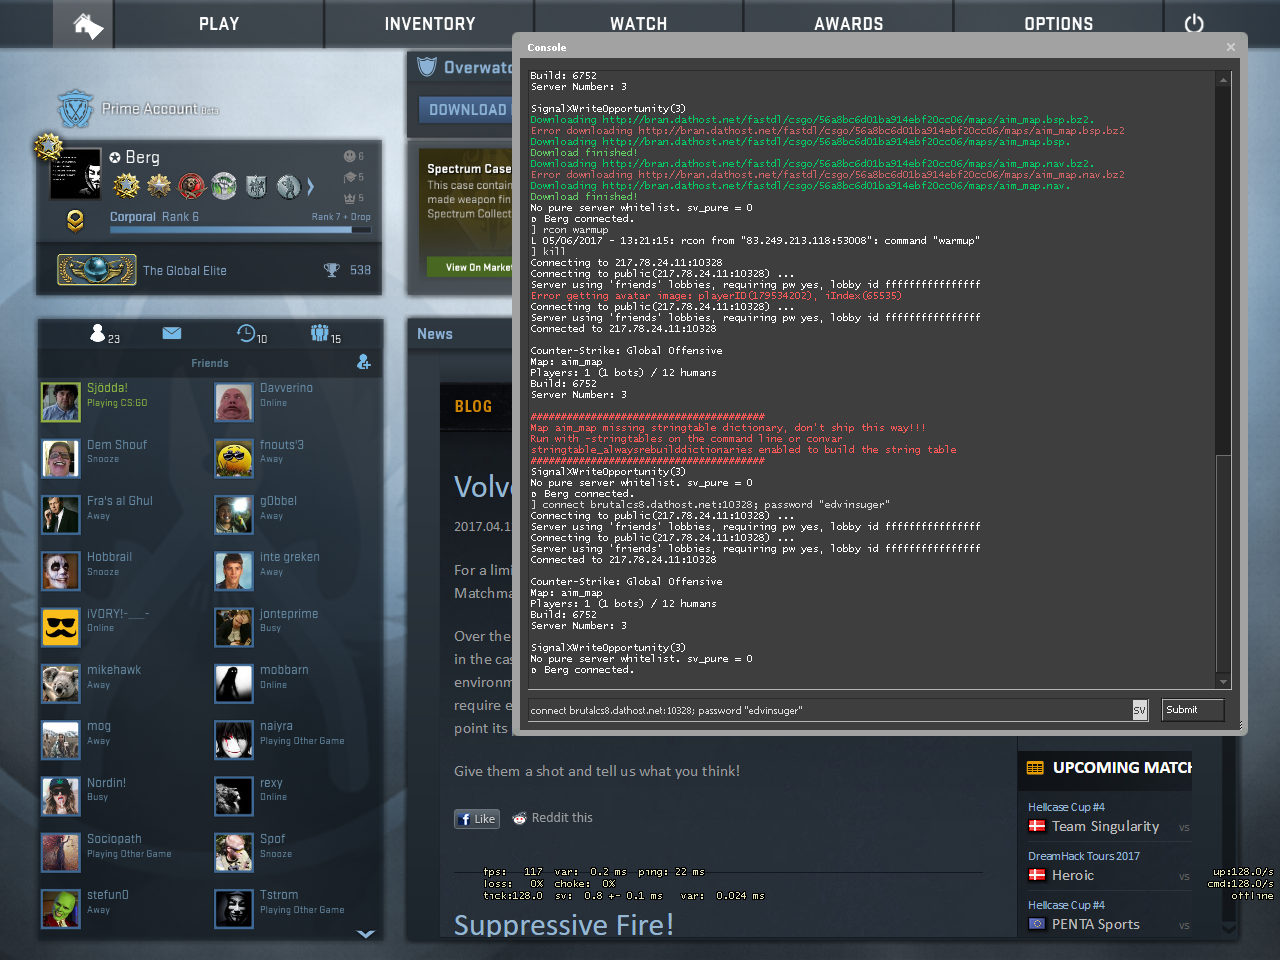Open the AWARDS menu

coord(848,24)
